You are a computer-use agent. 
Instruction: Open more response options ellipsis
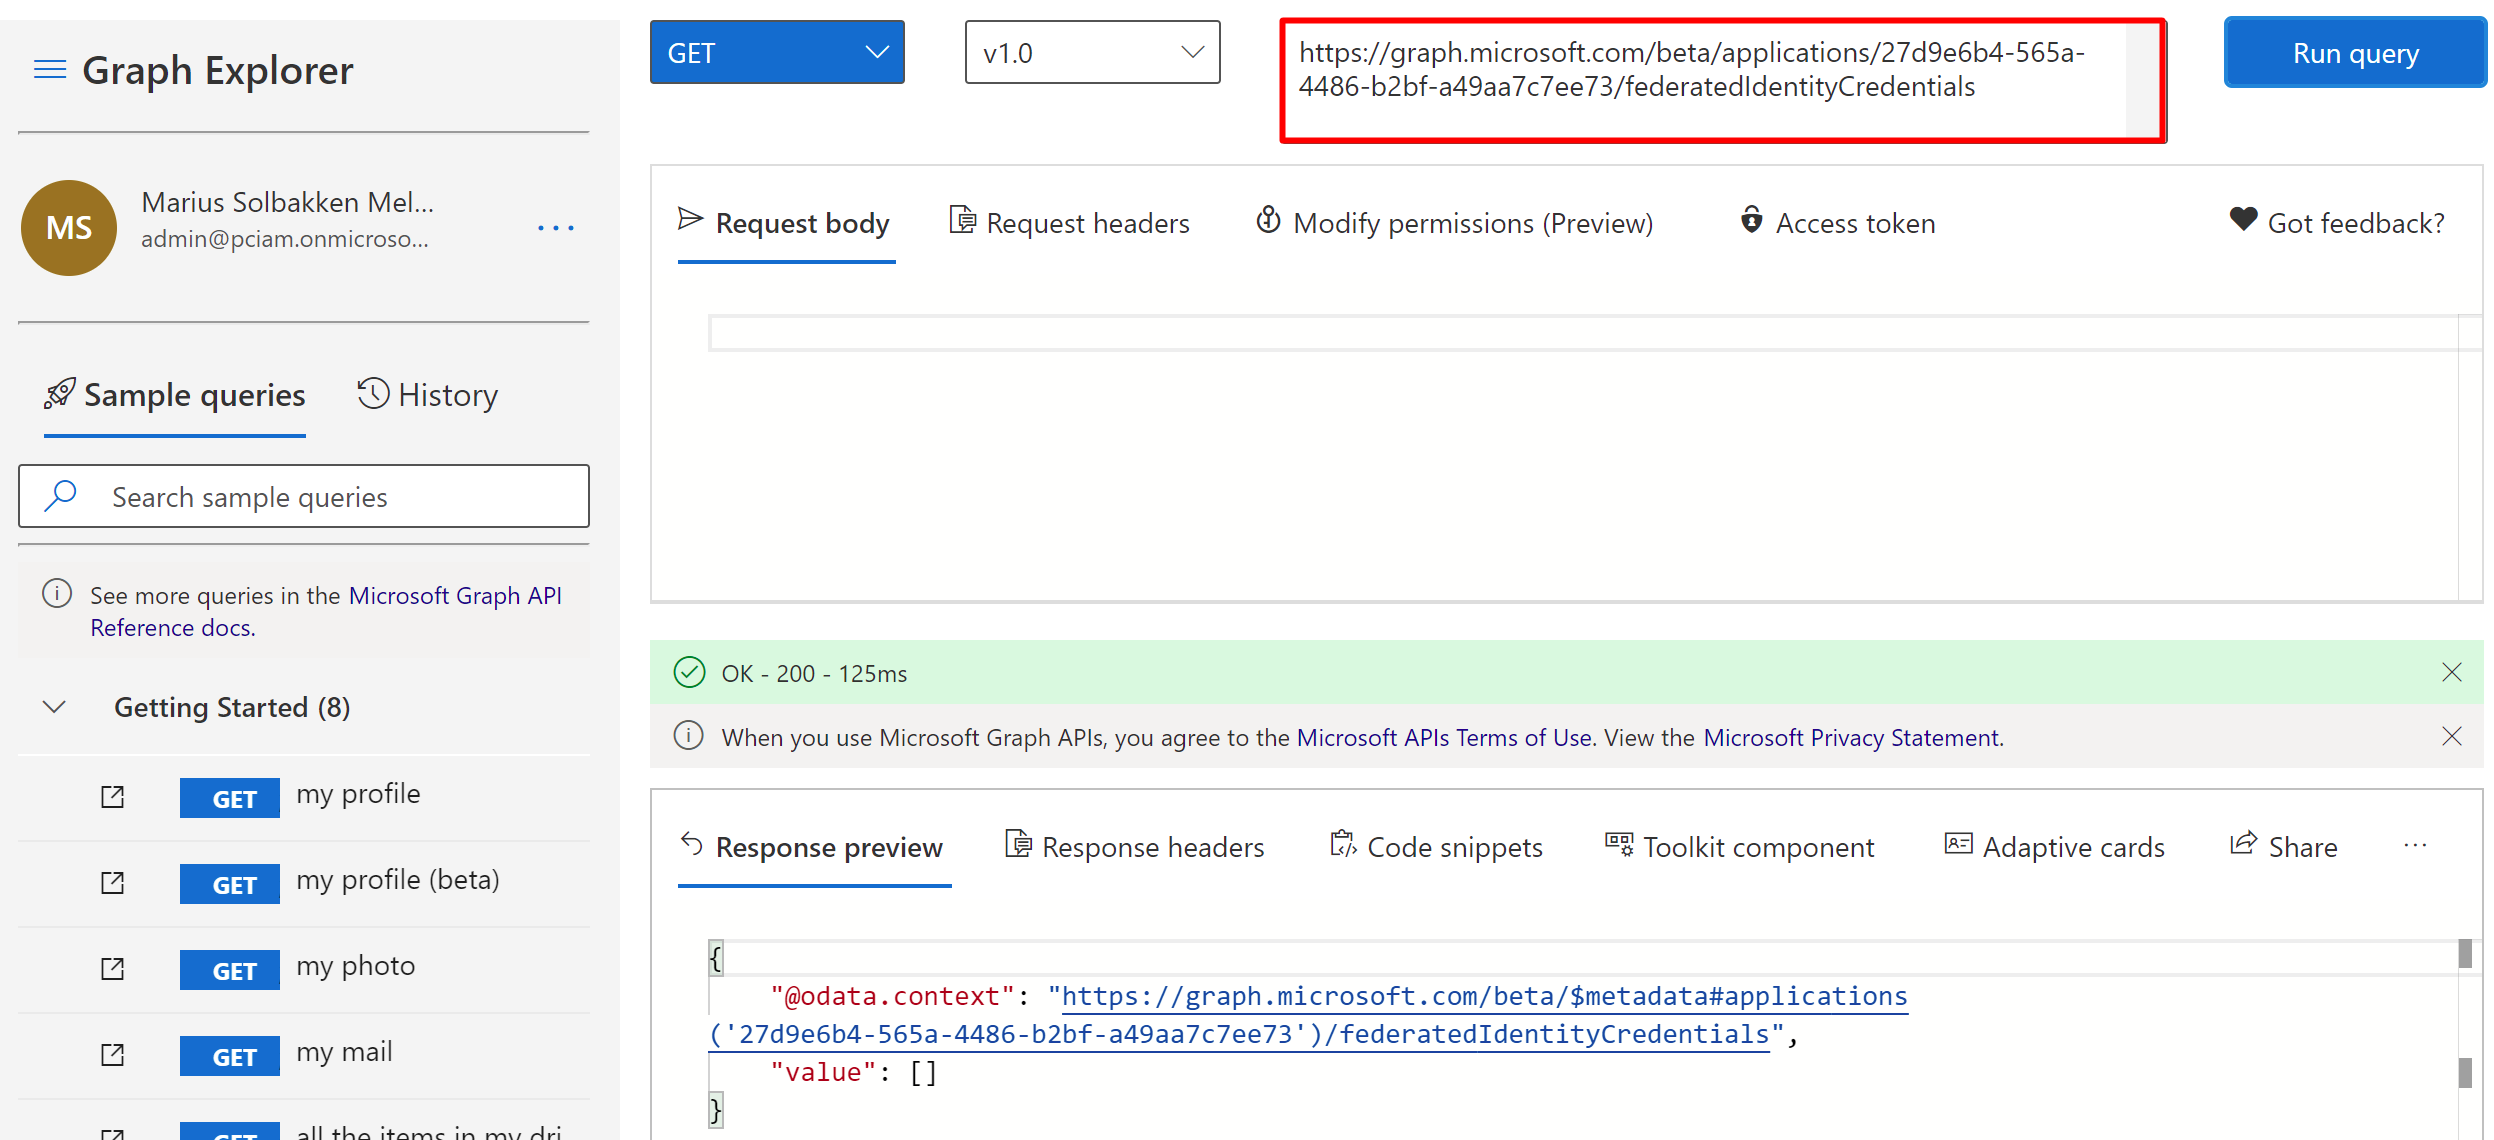tap(2415, 846)
